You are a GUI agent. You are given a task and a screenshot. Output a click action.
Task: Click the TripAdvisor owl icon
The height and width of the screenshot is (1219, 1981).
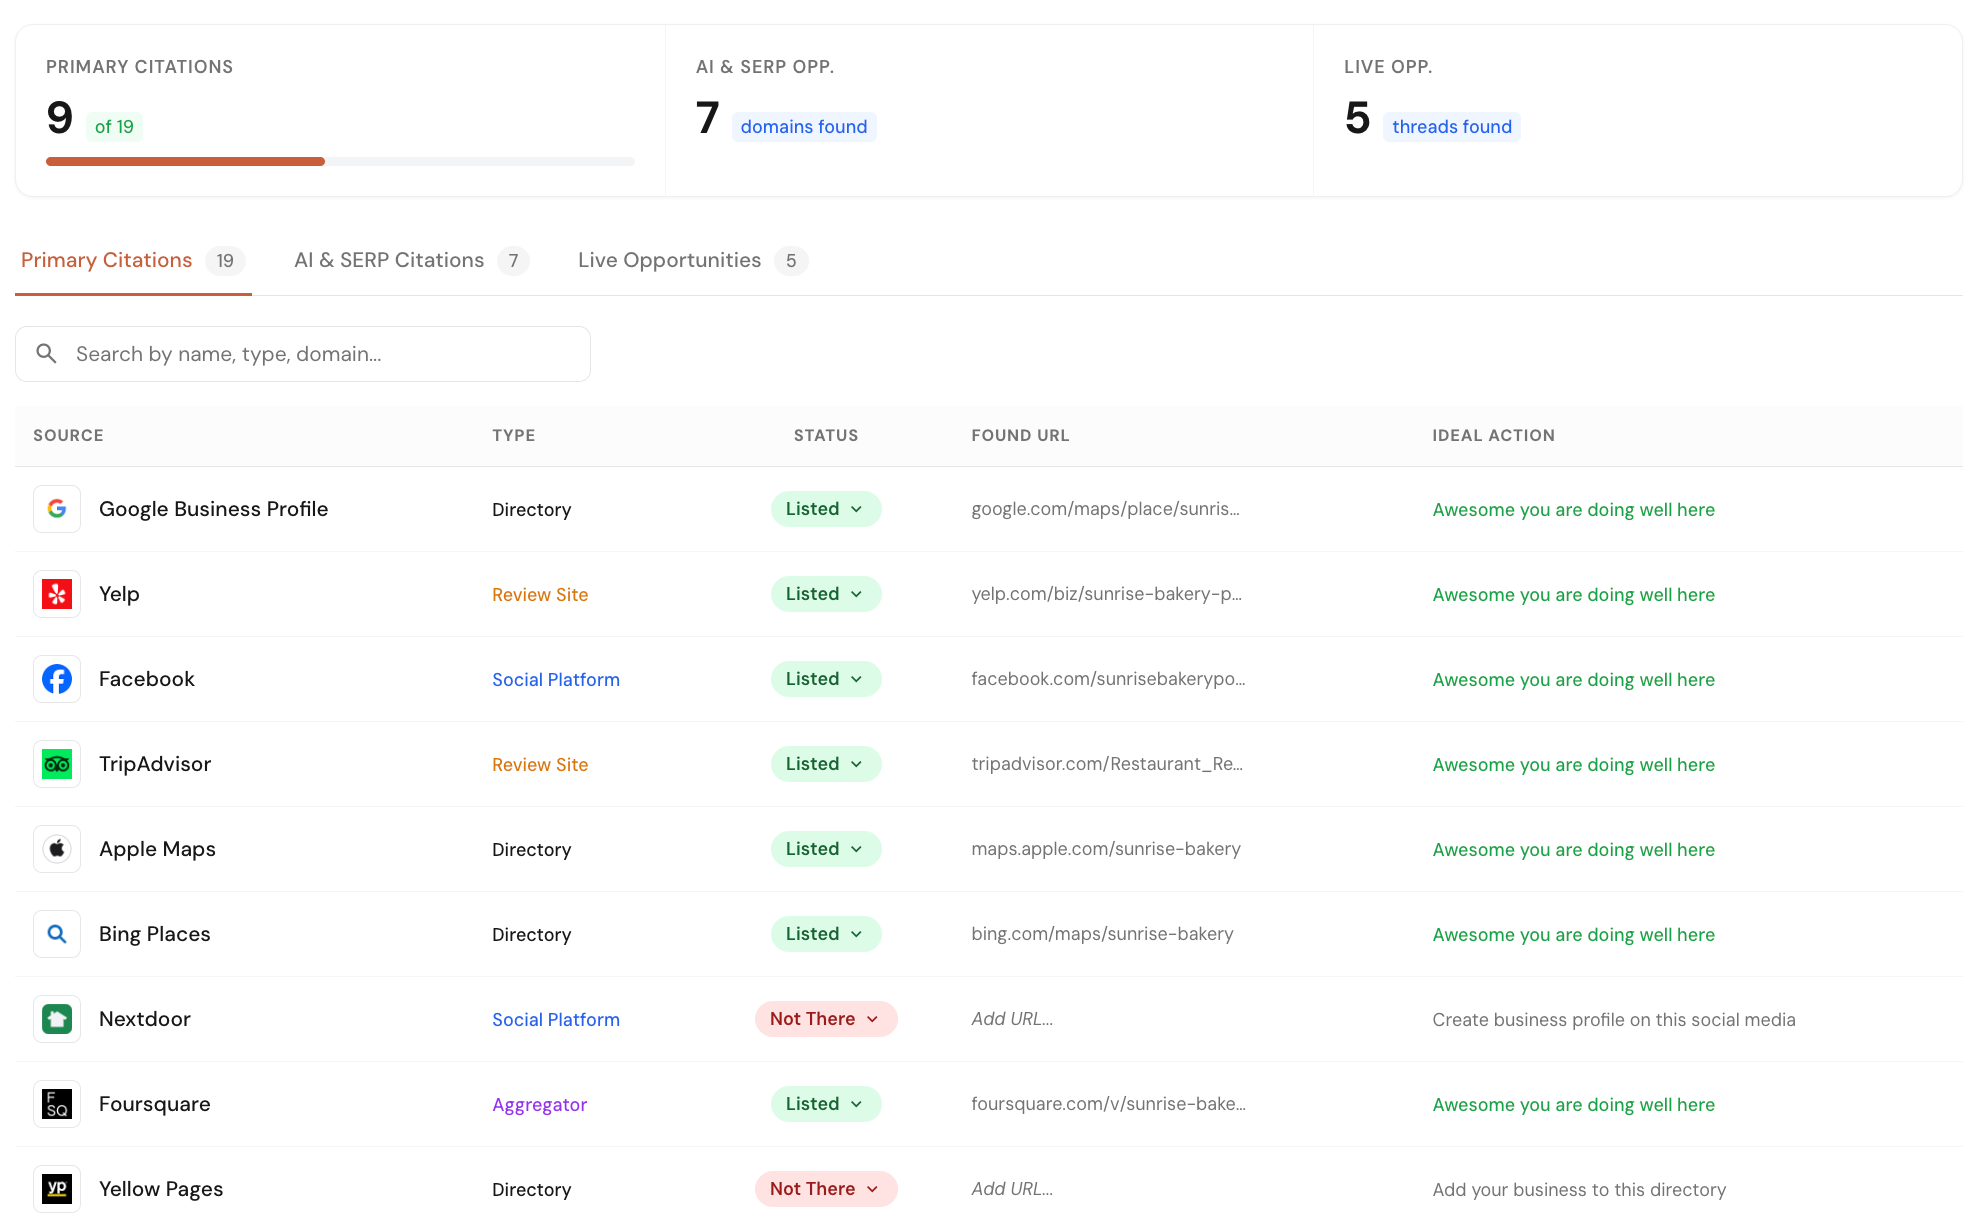[57, 764]
